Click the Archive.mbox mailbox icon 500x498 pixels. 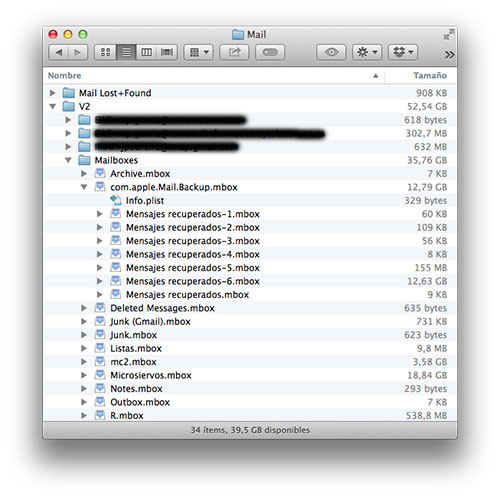pyautogui.click(x=100, y=173)
